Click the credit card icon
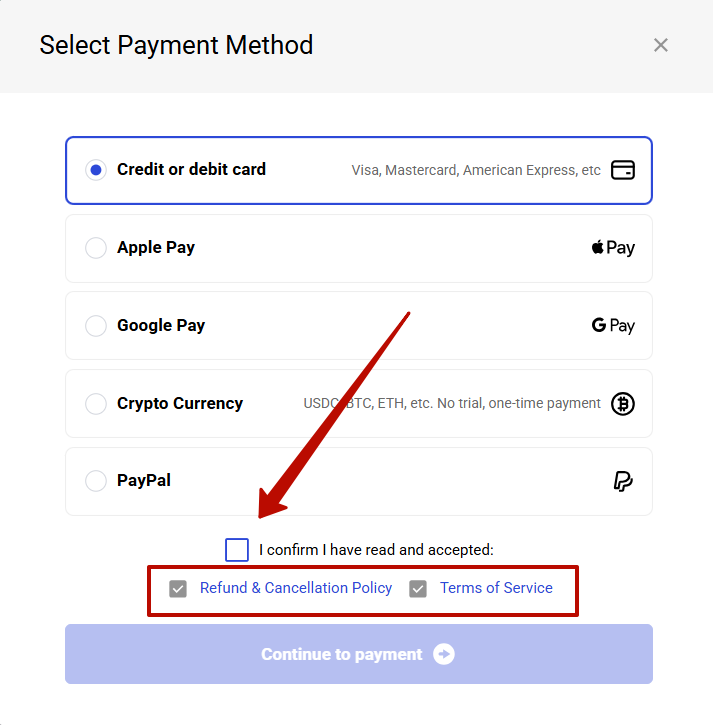This screenshot has height=725, width=713. (x=623, y=170)
